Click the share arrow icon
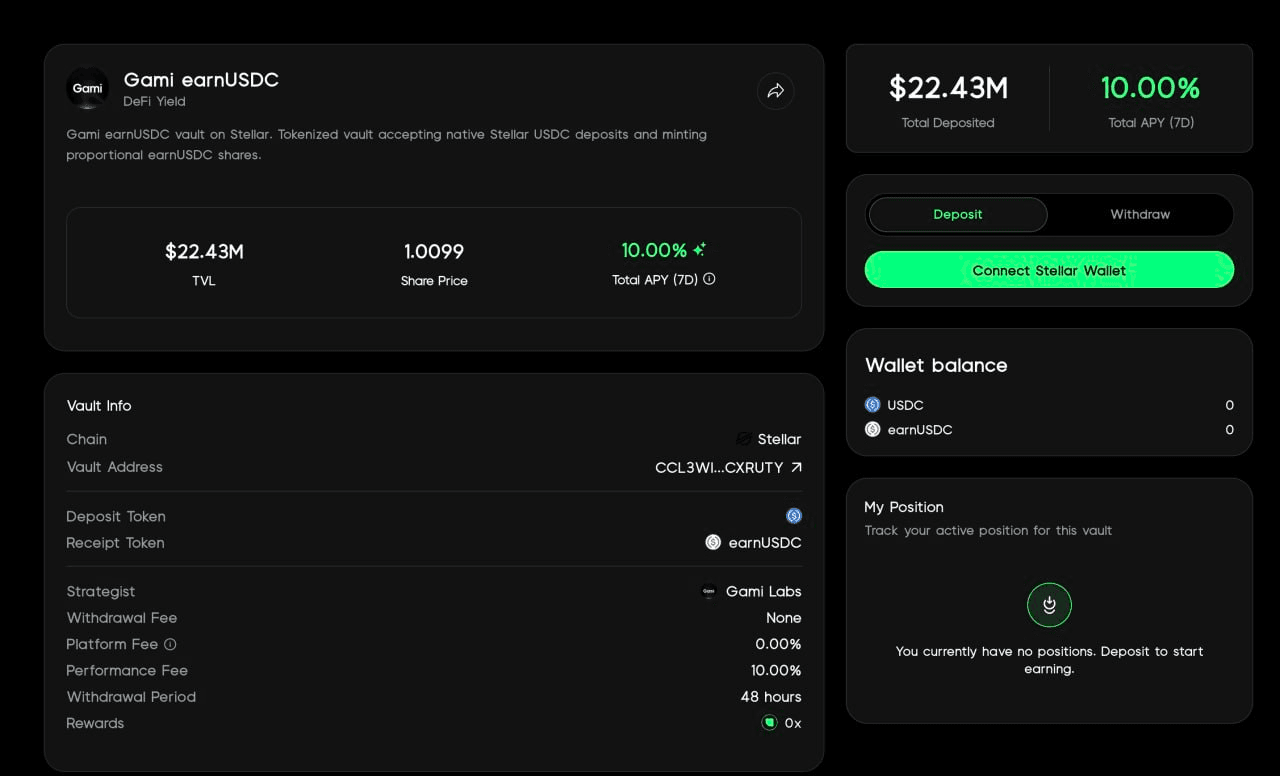This screenshot has height=776, width=1280. (776, 91)
